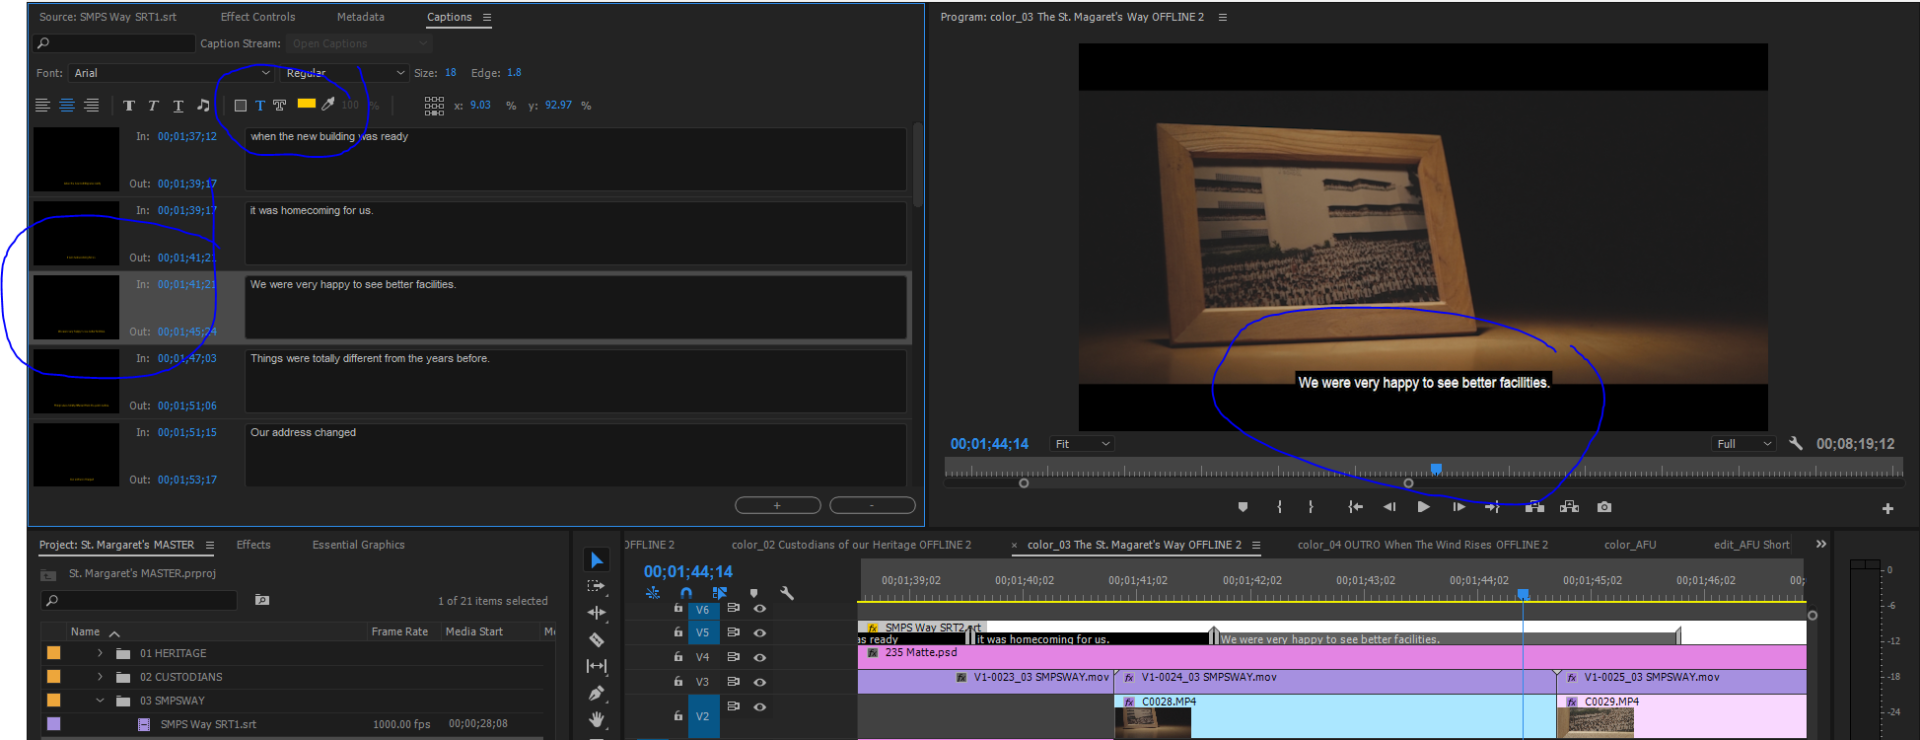
Task: Expand the 01 HERITAGE bin
Action: point(100,653)
